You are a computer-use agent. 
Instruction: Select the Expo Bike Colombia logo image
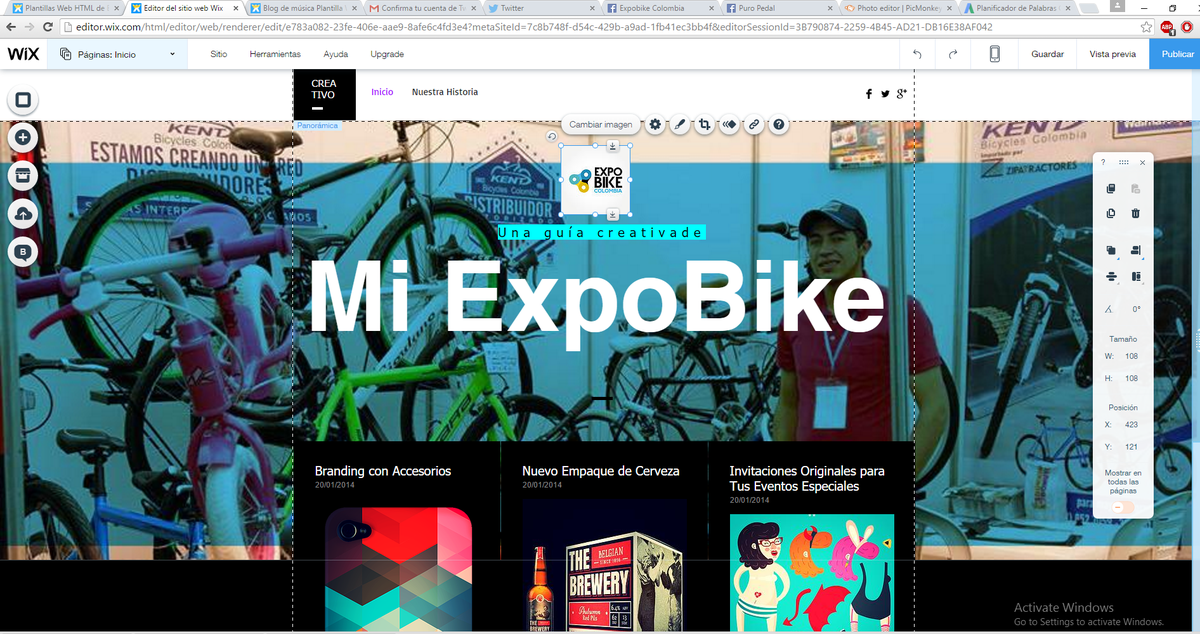pyautogui.click(x=596, y=180)
